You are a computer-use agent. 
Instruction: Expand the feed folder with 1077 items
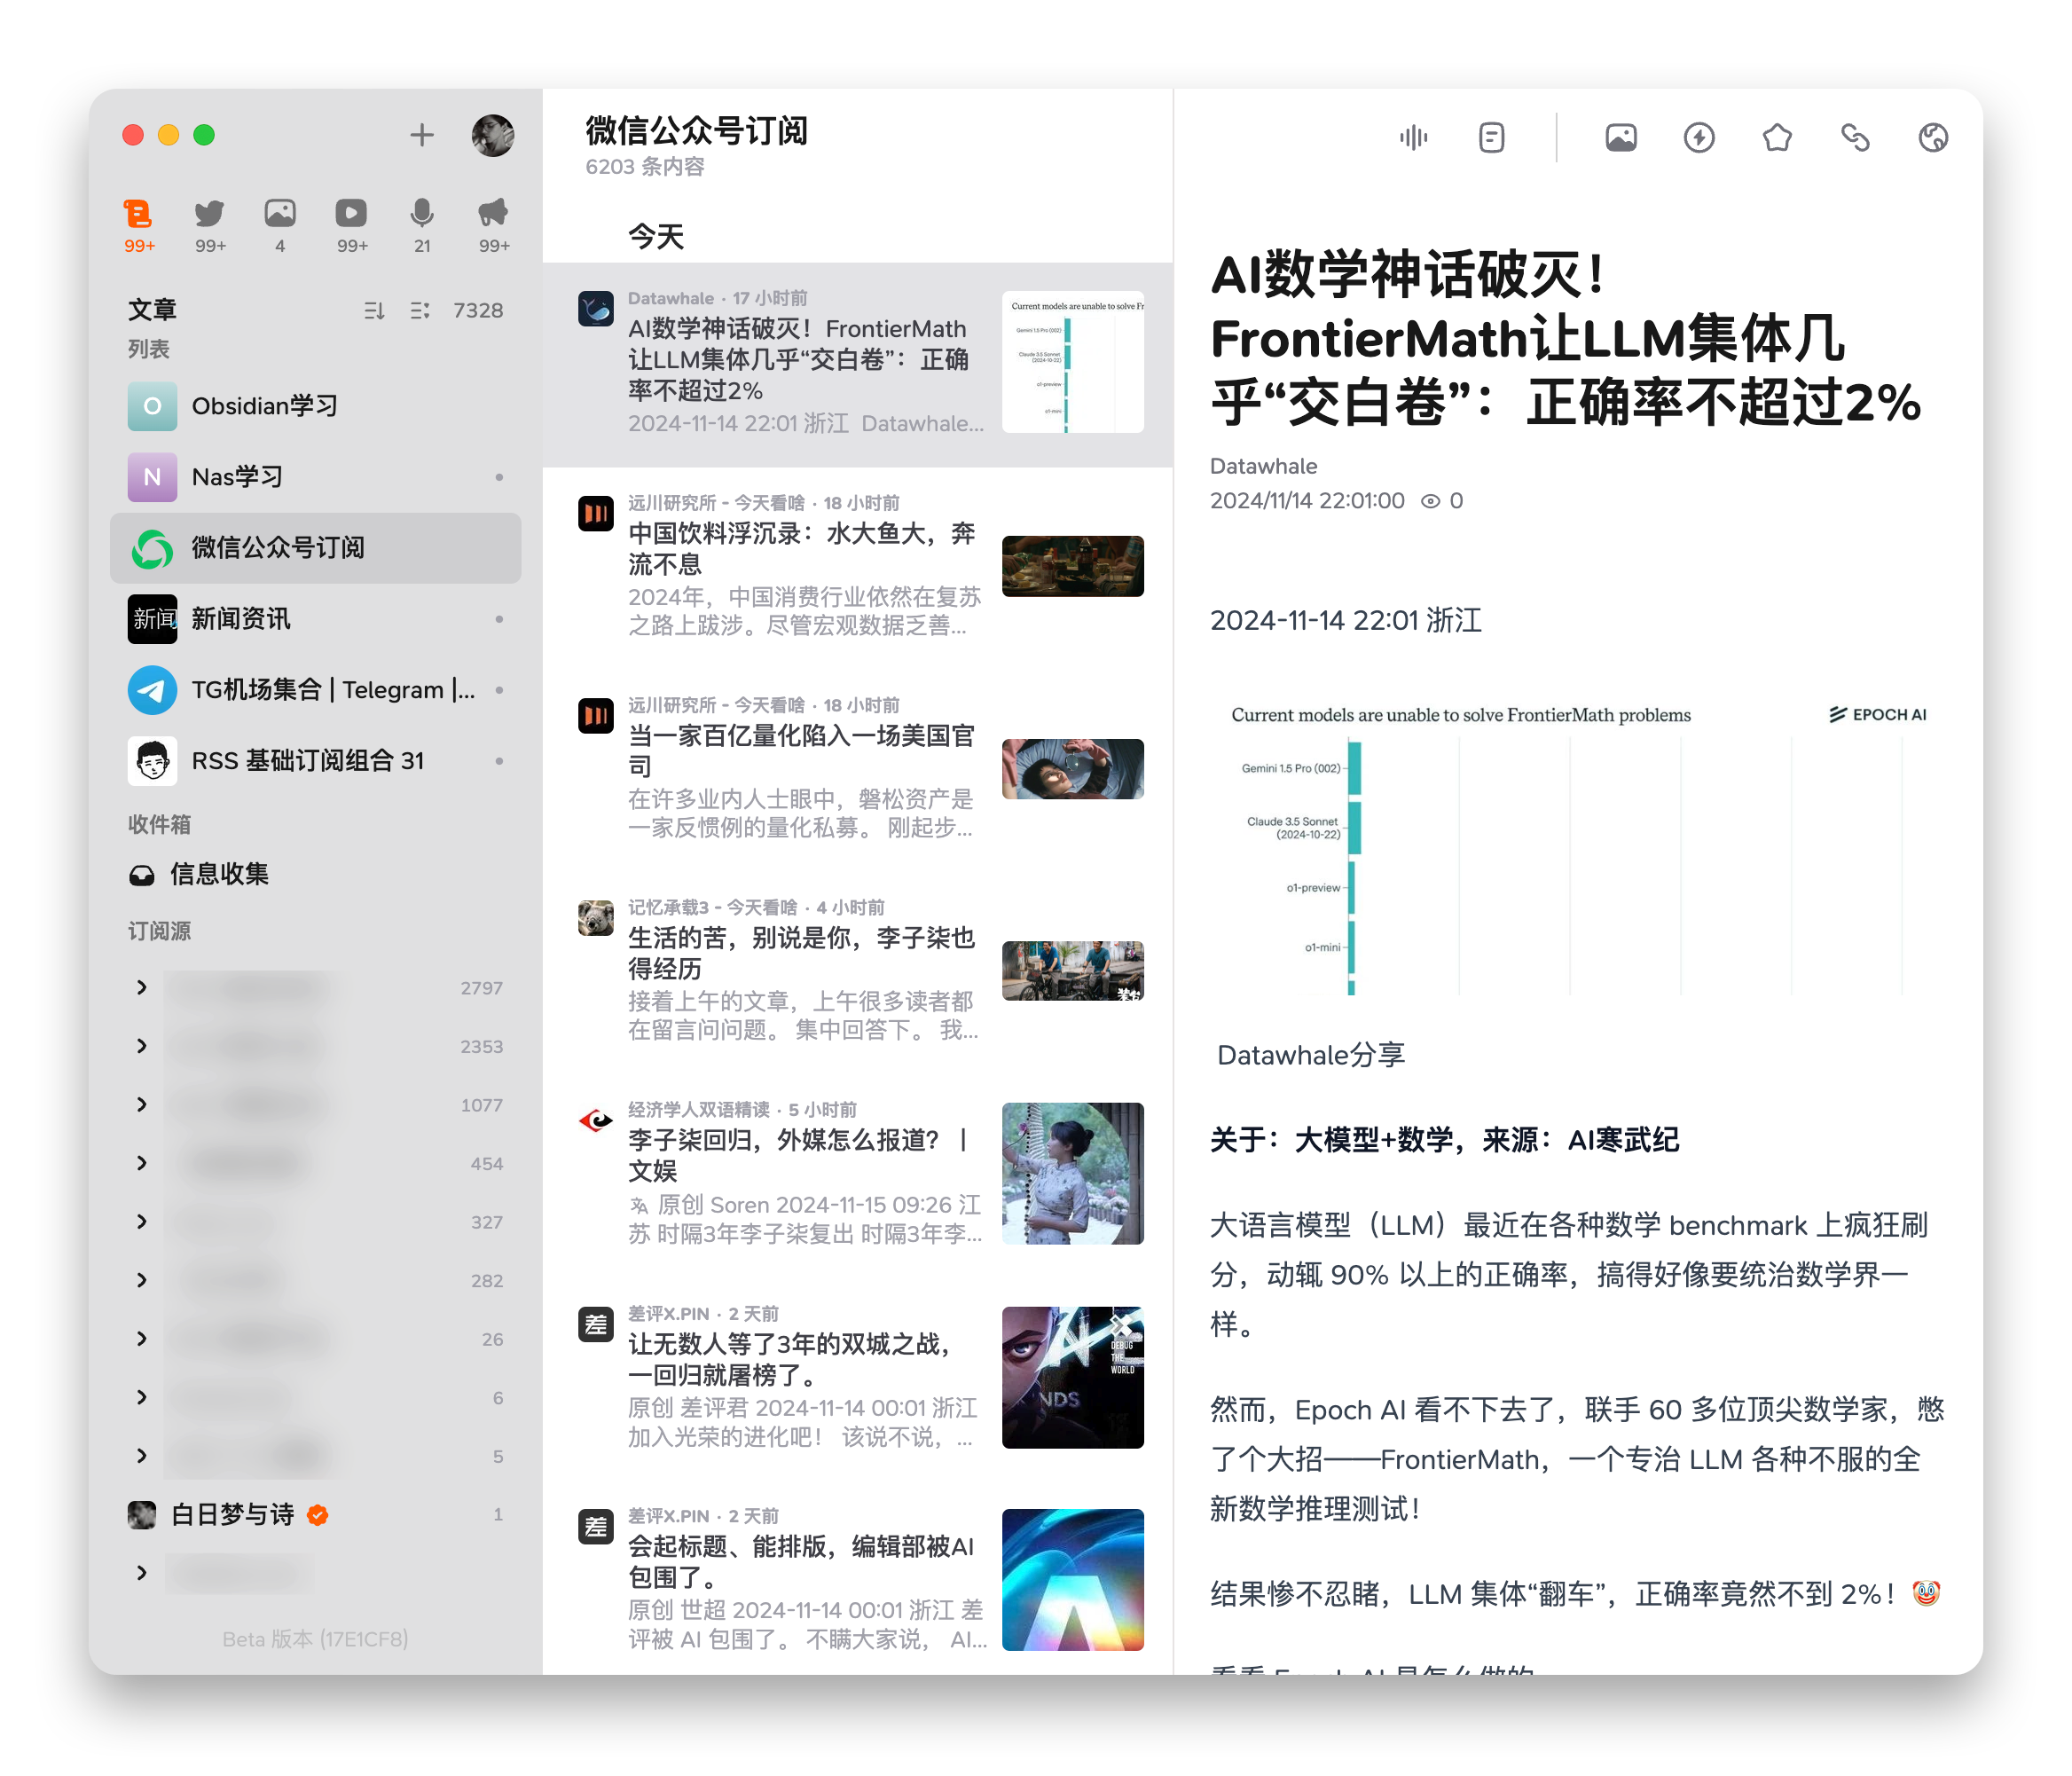pyautogui.click(x=141, y=1105)
